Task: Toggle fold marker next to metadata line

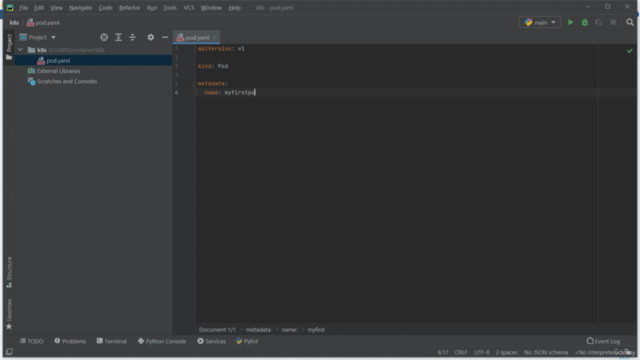Action: coord(195,84)
